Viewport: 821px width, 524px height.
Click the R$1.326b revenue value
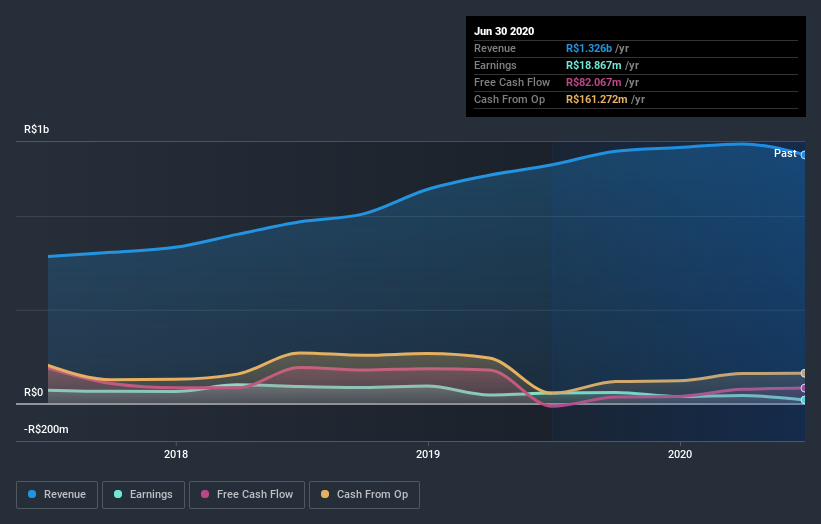coord(589,48)
